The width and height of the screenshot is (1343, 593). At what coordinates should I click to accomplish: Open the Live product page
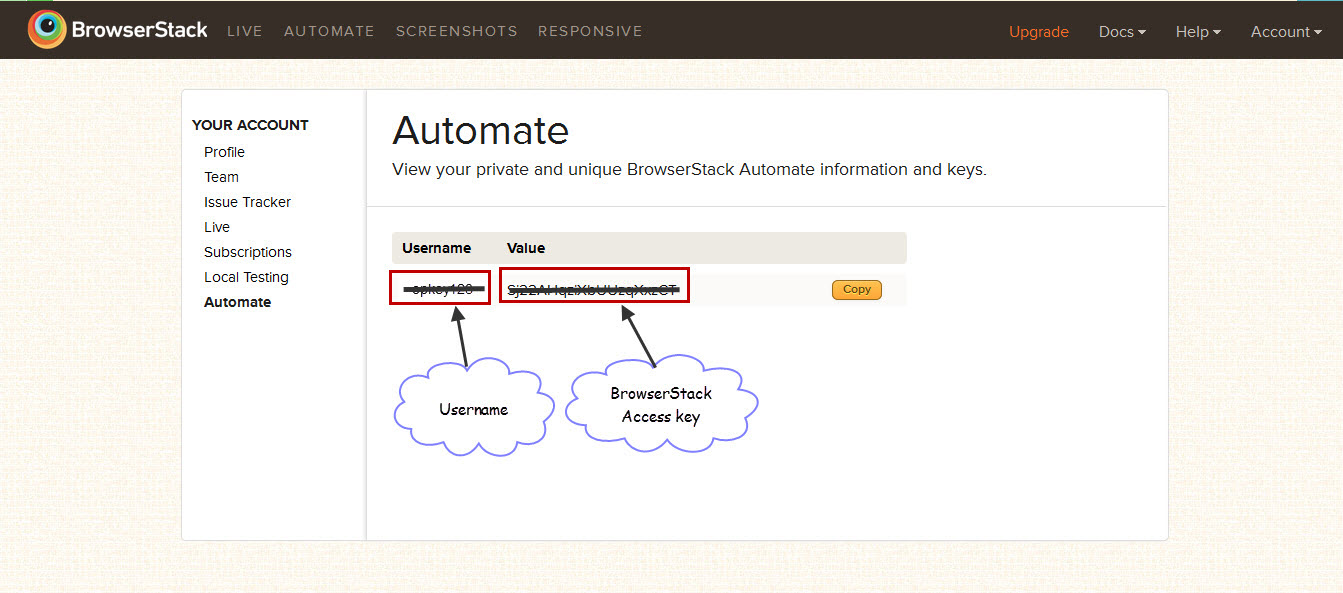pyautogui.click(x=244, y=31)
